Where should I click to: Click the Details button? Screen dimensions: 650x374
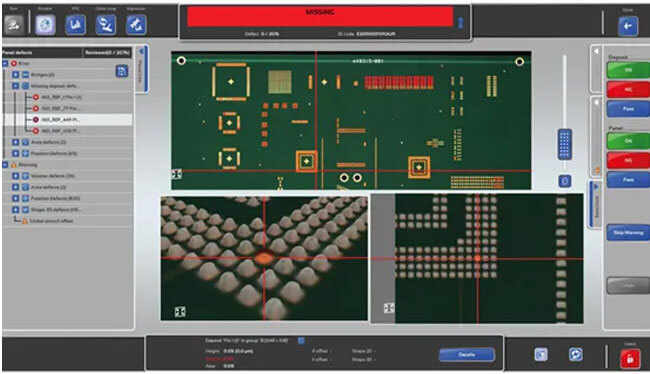466,355
